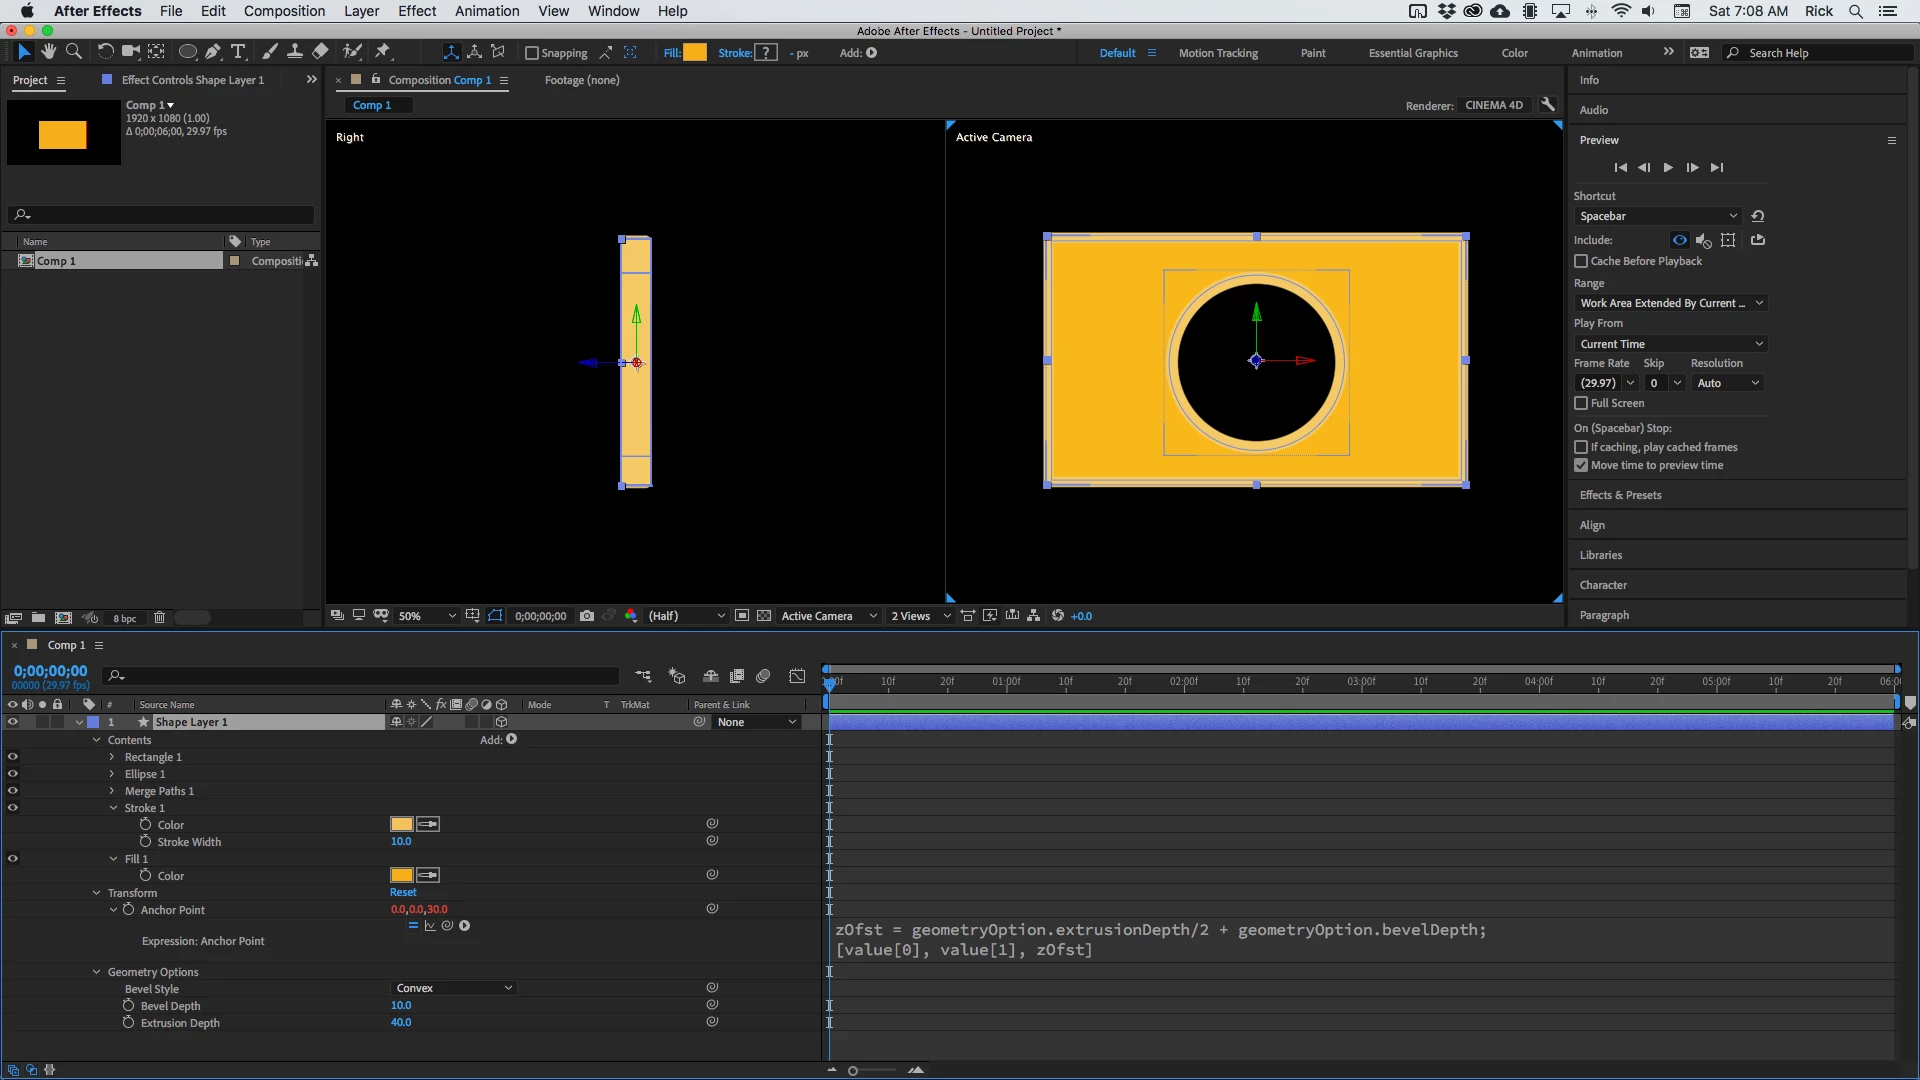Select the Ellipse shape tool
The width and height of the screenshot is (1920, 1080).
187,52
